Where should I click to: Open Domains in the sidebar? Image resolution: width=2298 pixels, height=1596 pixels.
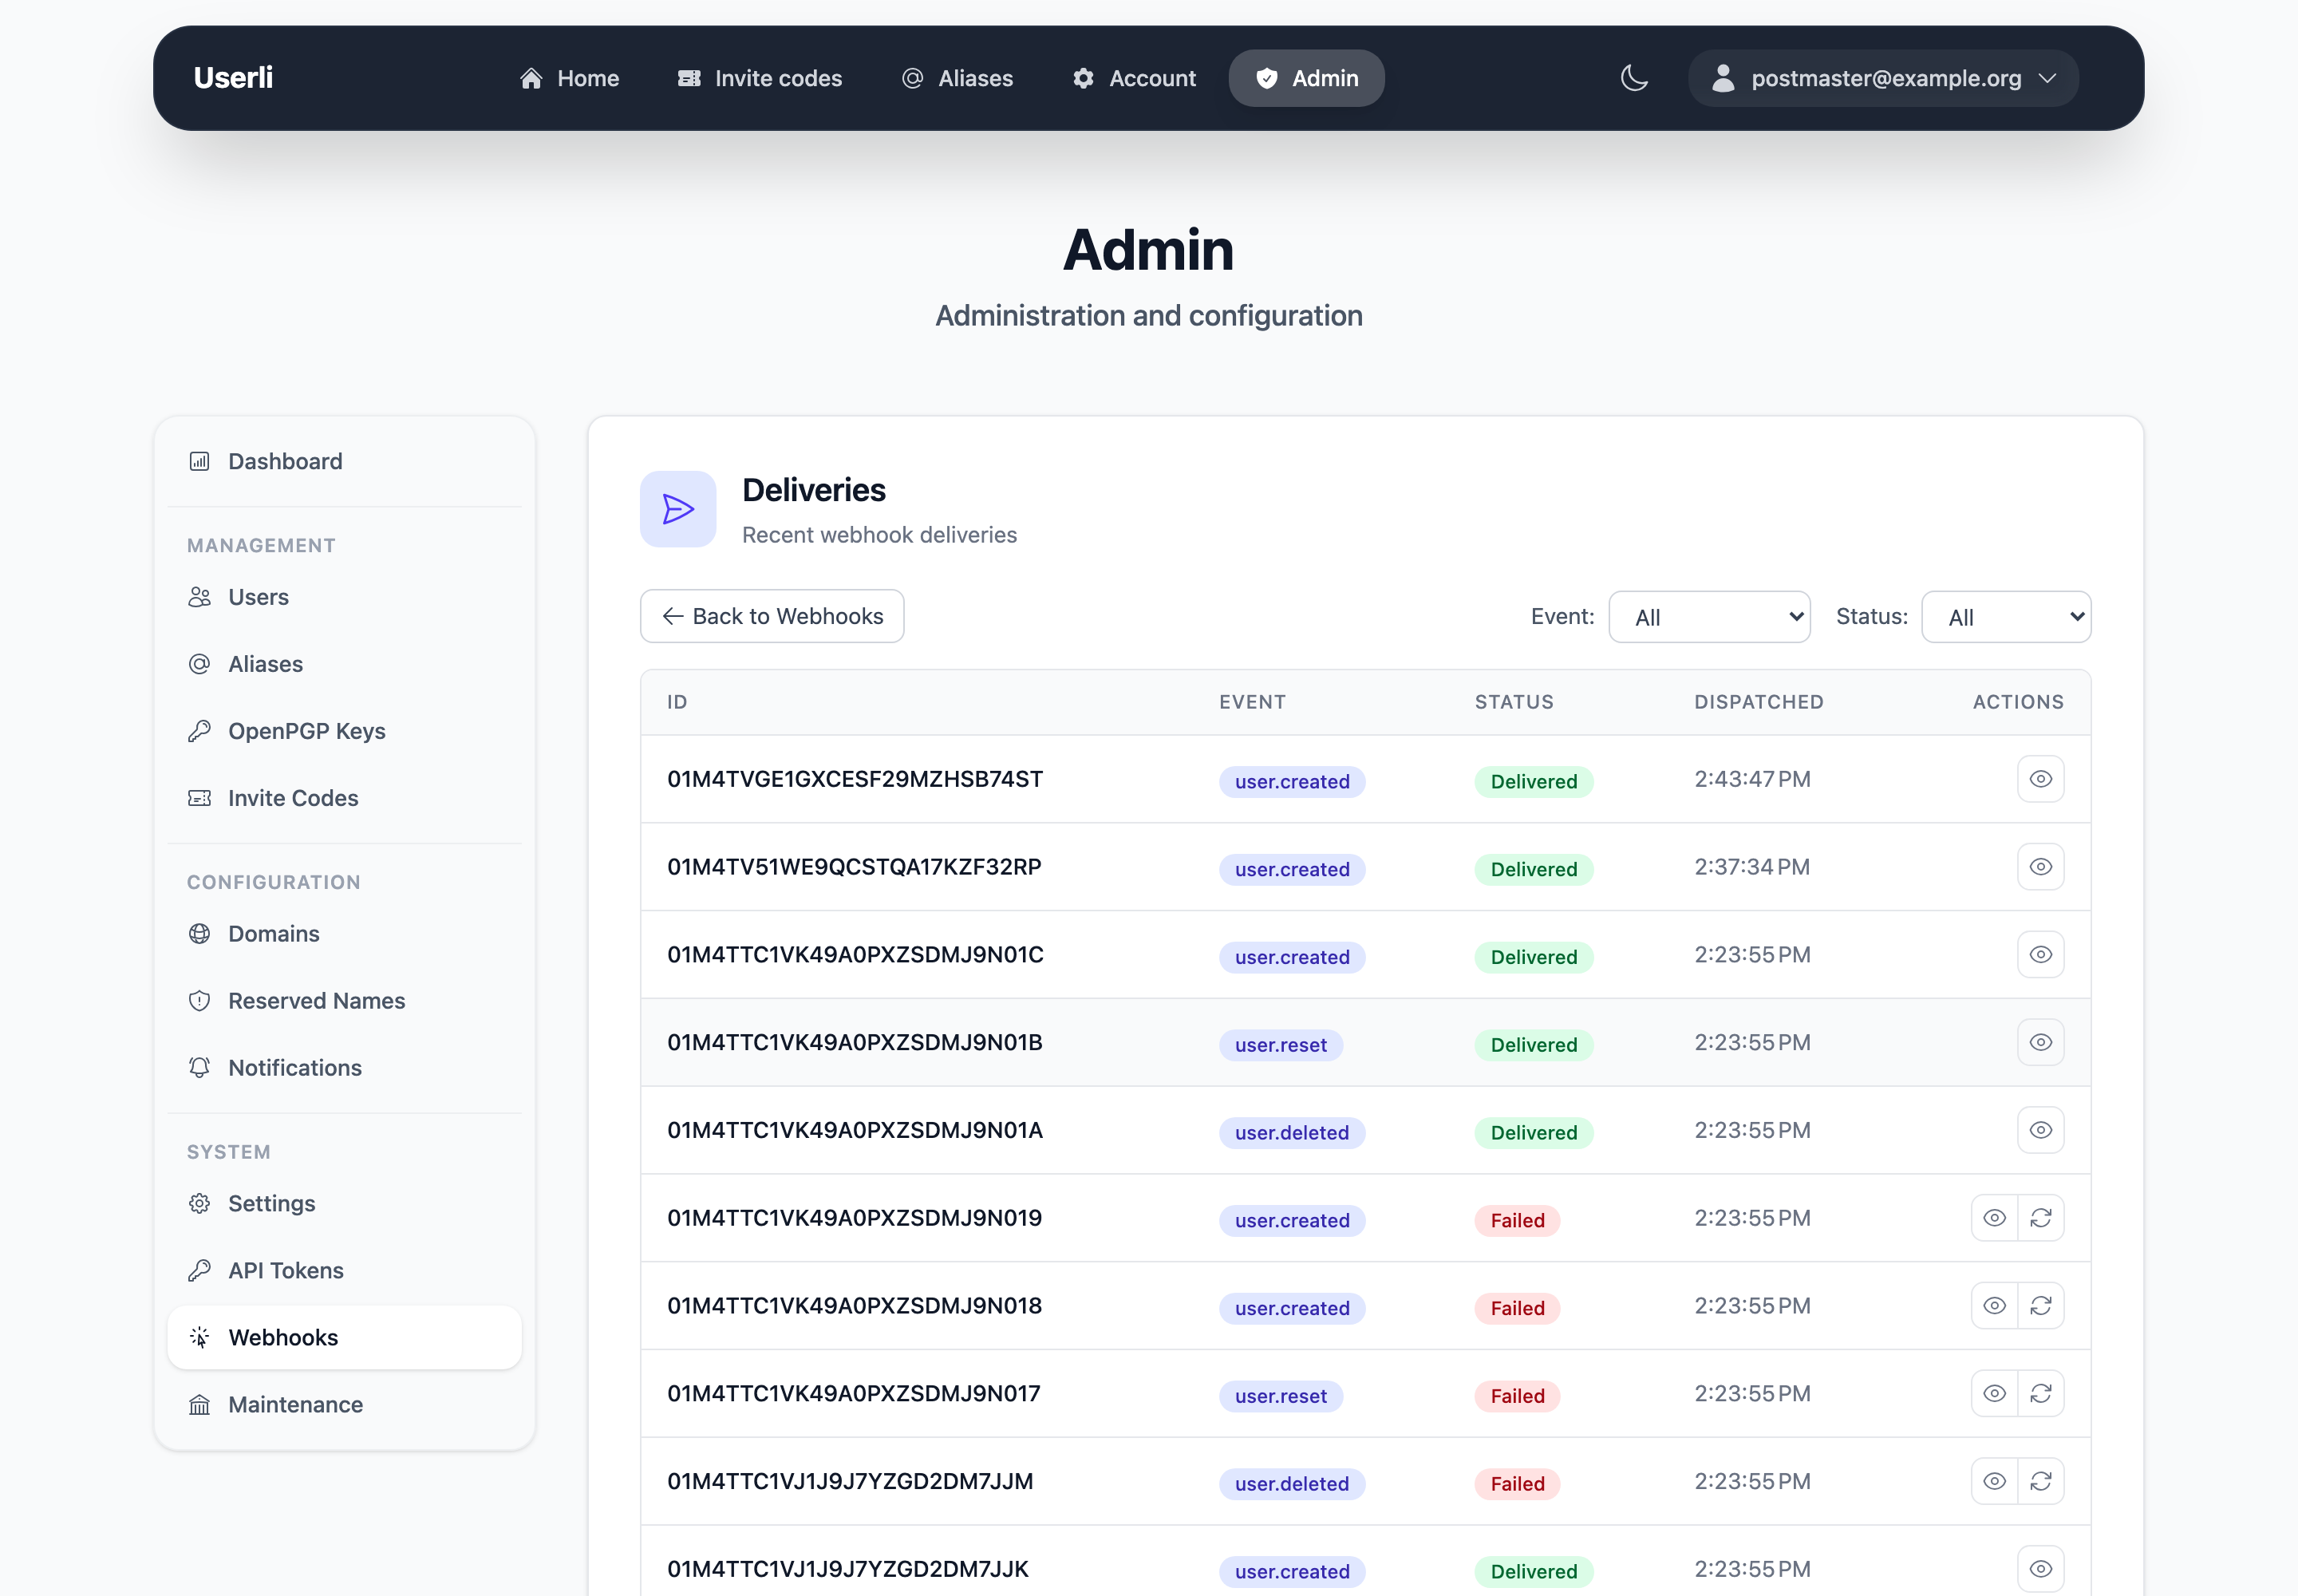click(x=345, y=934)
